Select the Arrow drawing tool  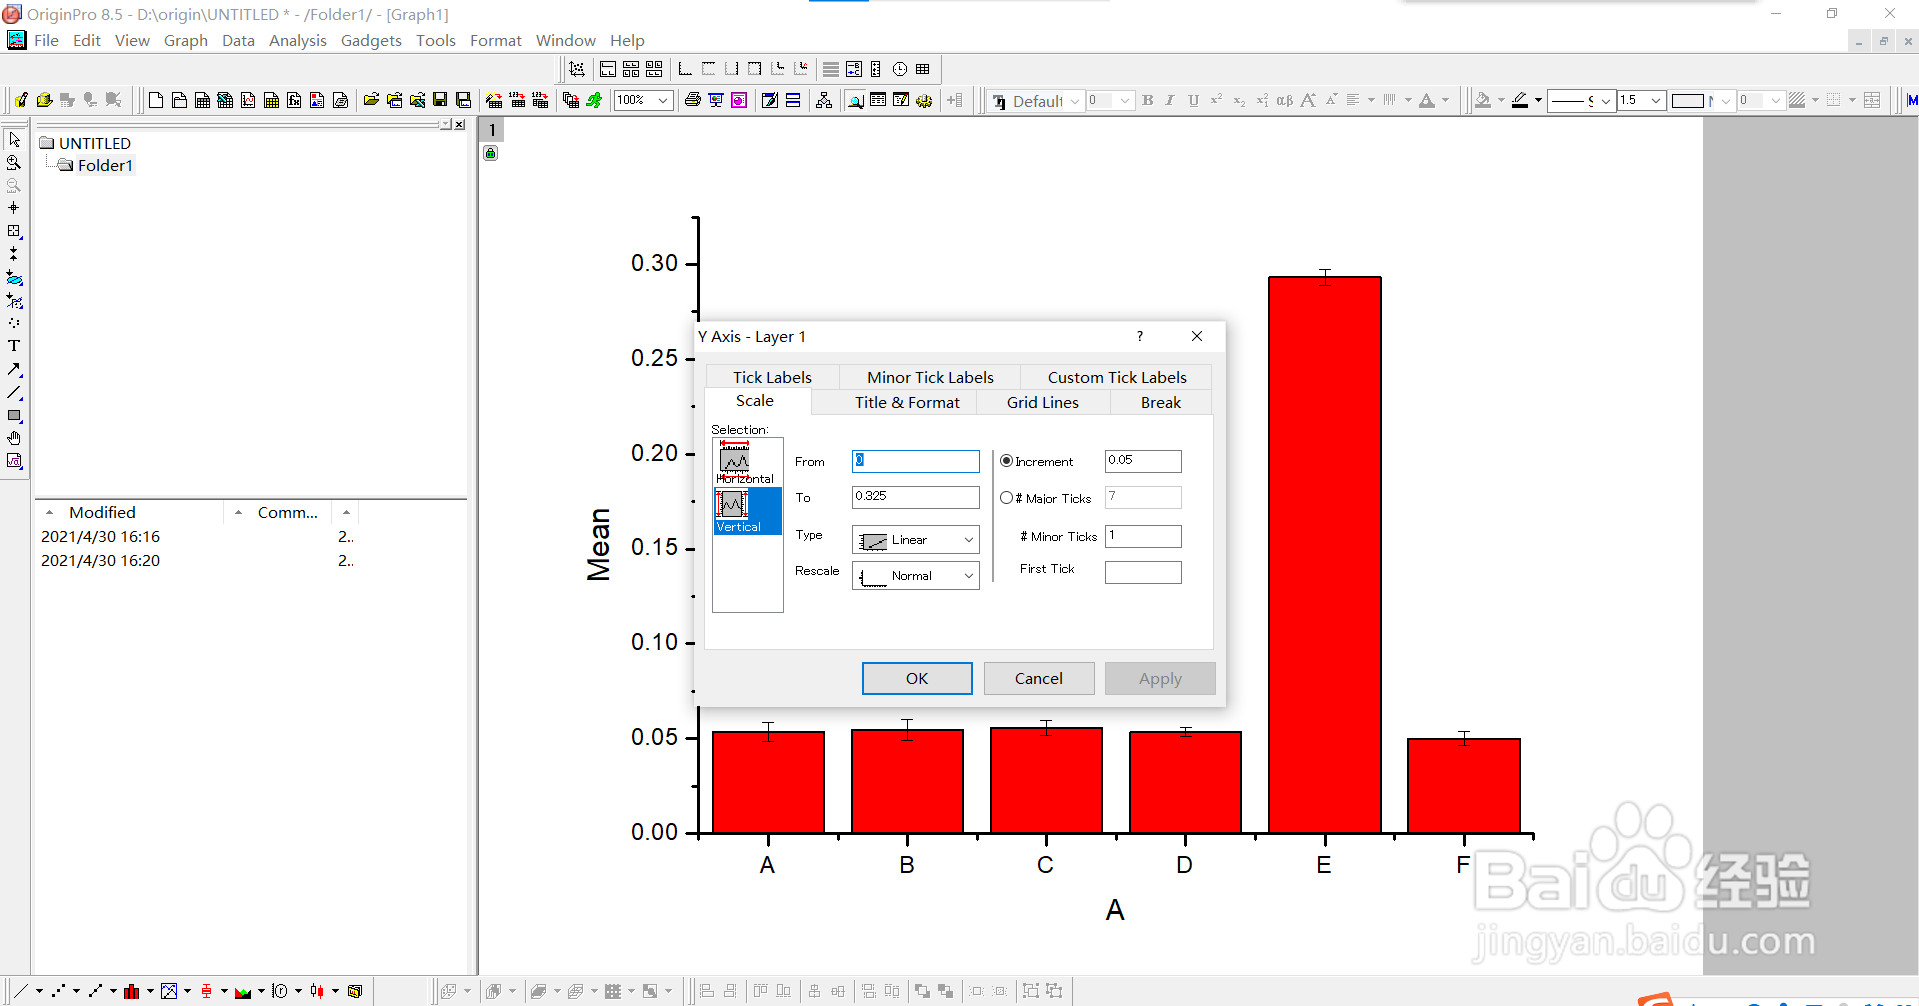(x=14, y=369)
